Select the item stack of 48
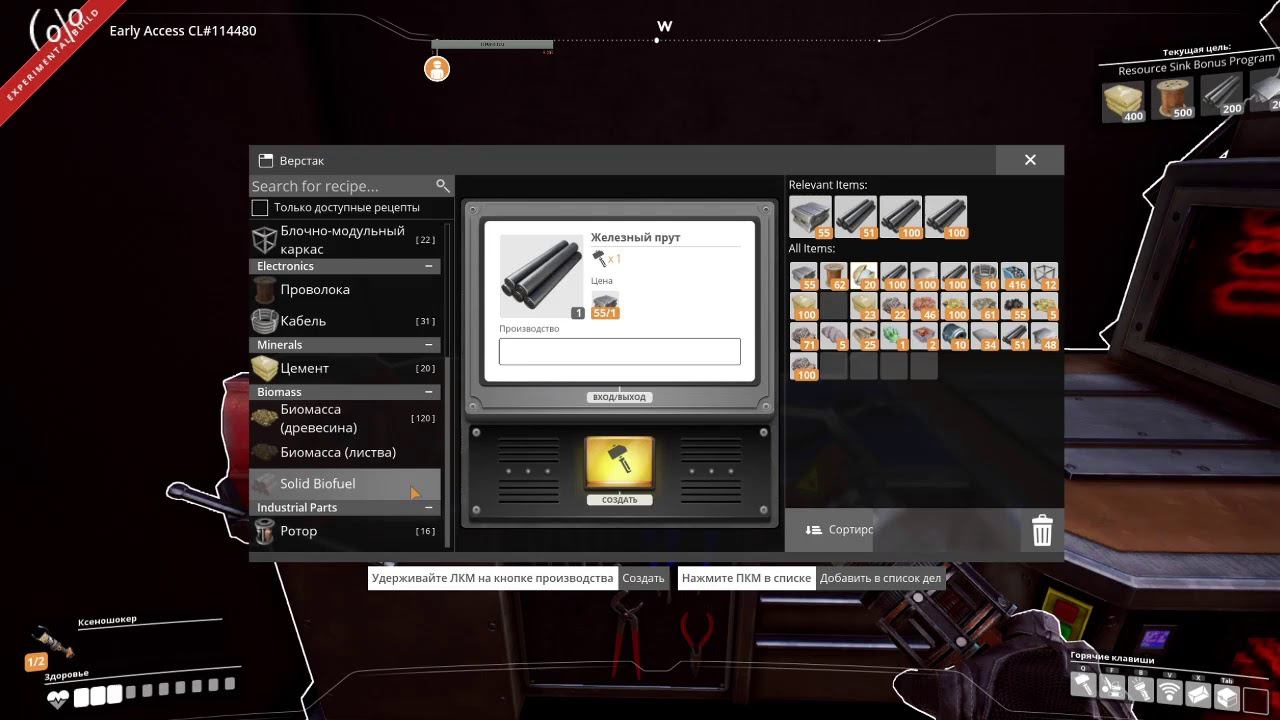This screenshot has width=1280, height=720. (x=1044, y=336)
